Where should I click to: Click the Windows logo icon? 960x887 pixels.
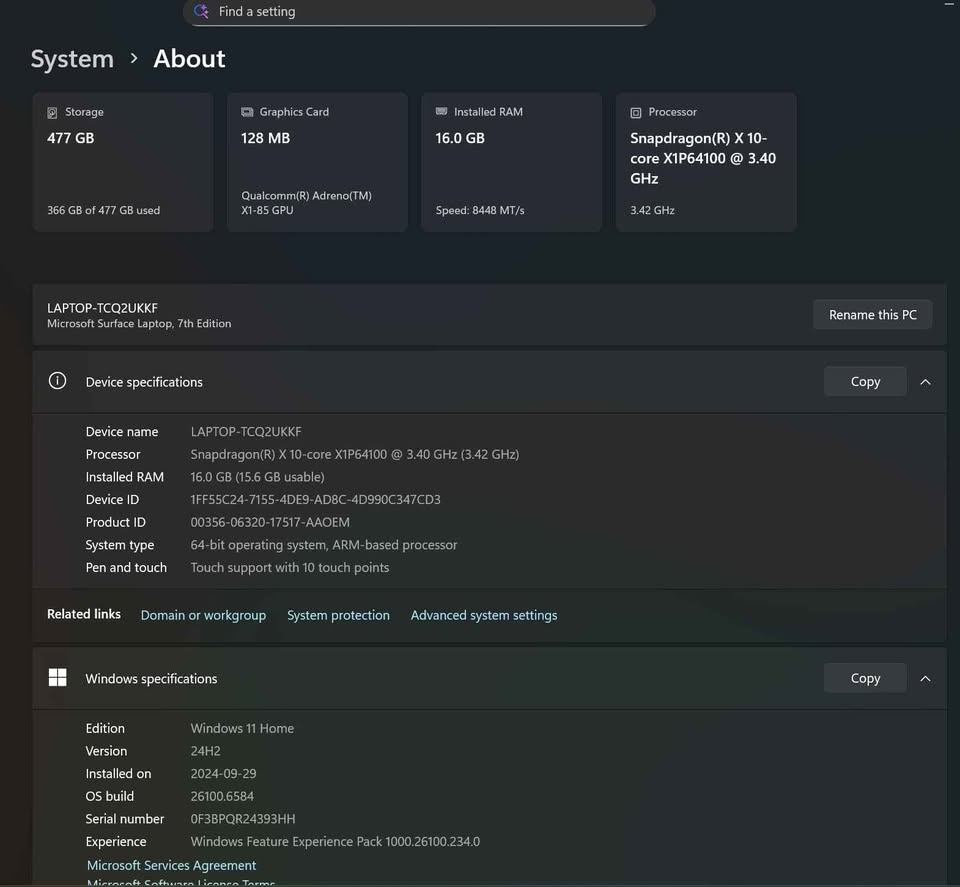(x=58, y=678)
